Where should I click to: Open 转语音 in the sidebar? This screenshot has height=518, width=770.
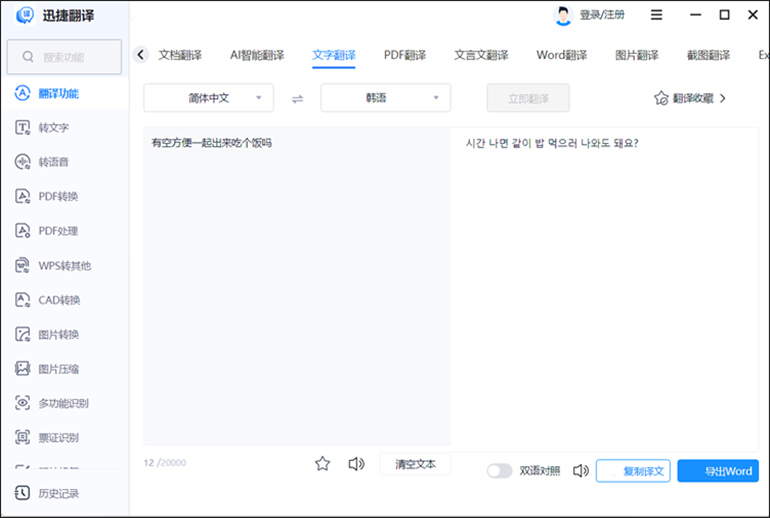point(54,162)
